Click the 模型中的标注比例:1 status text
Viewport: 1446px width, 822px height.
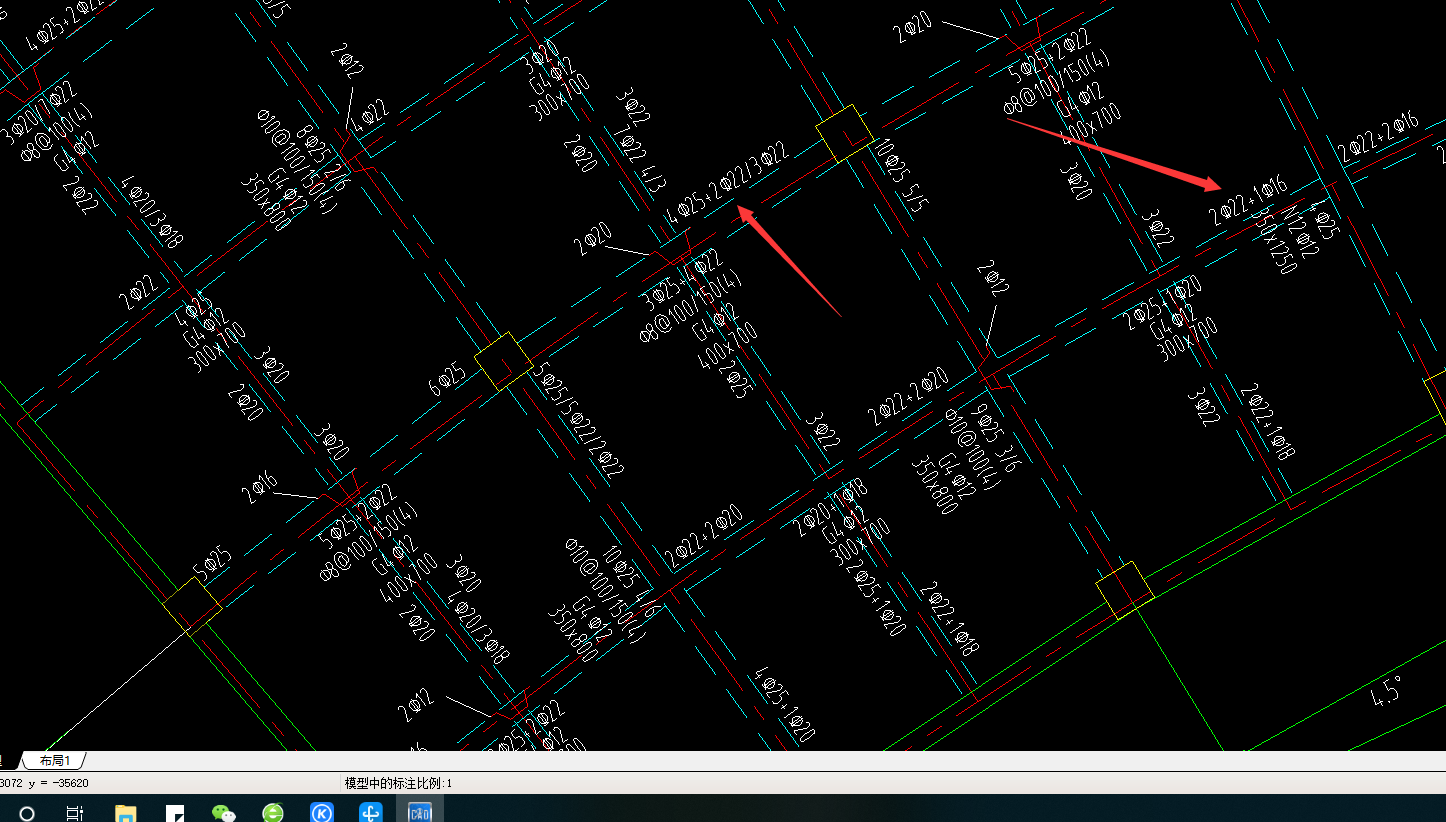click(x=398, y=783)
